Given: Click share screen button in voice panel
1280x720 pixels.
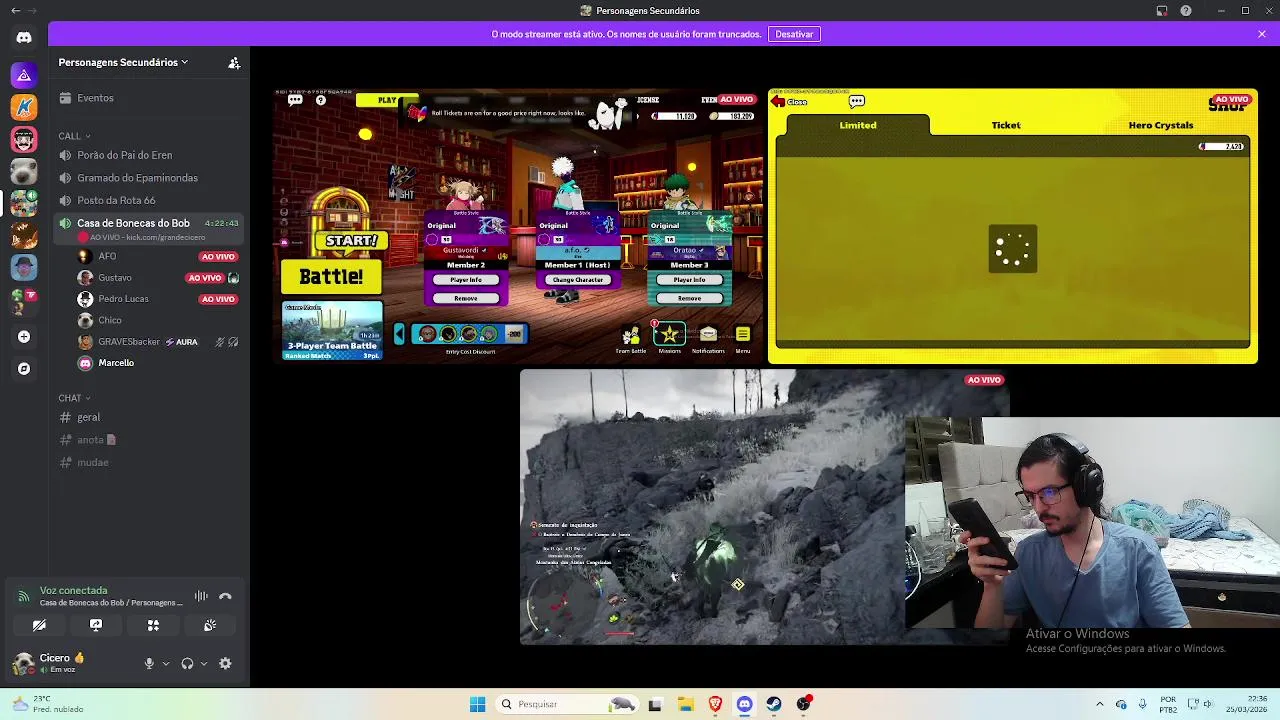Looking at the screenshot, I should pos(96,625).
